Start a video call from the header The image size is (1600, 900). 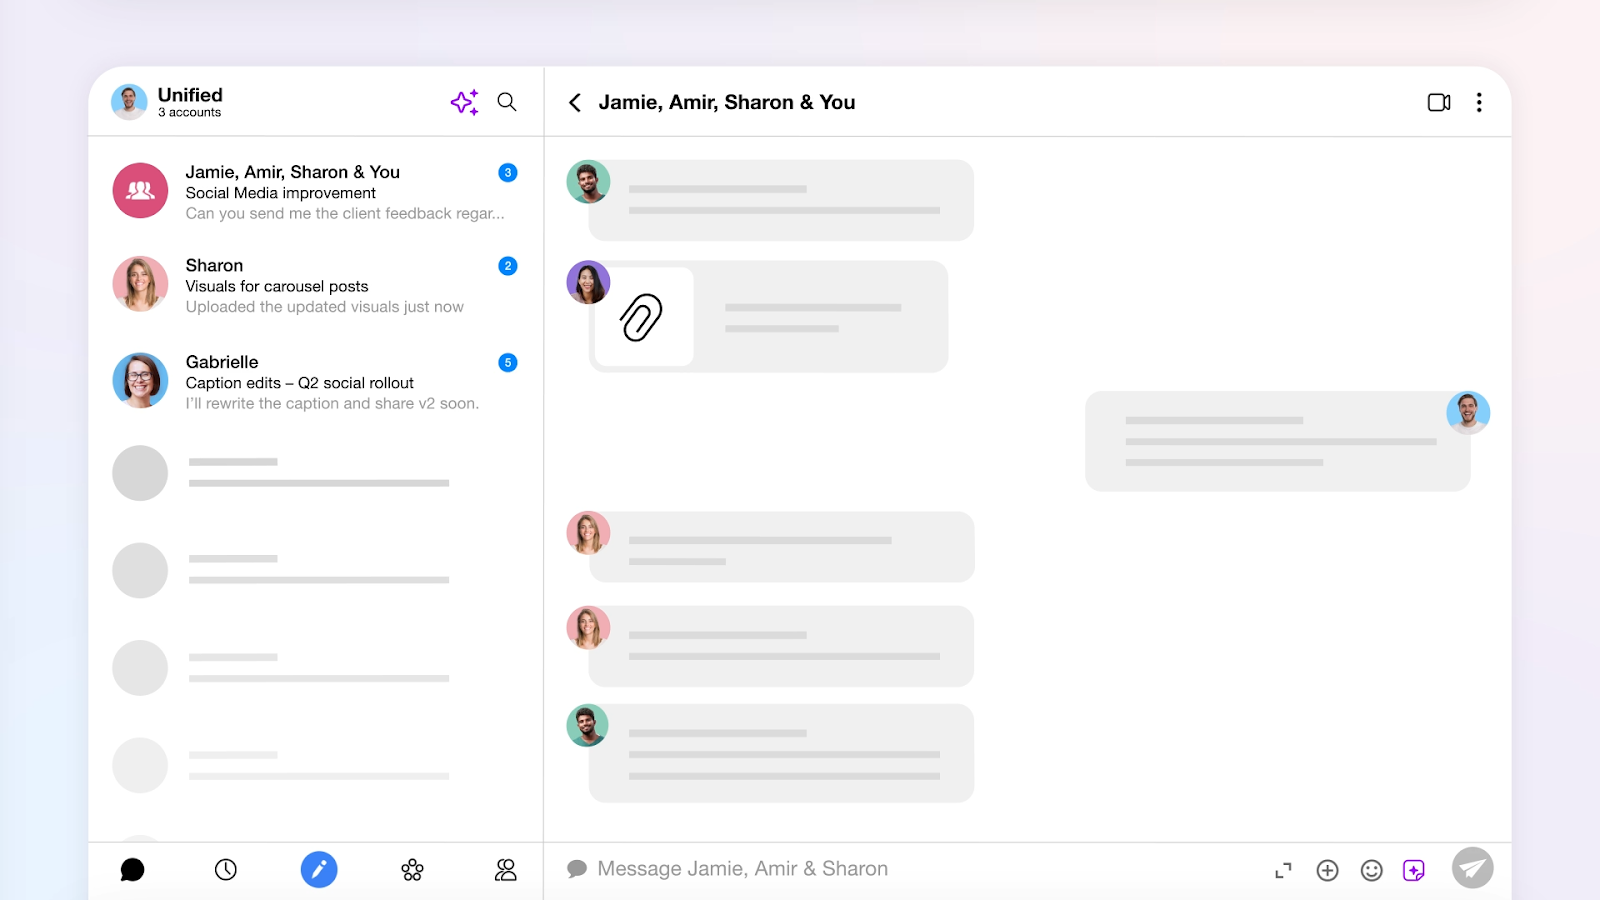(x=1439, y=101)
